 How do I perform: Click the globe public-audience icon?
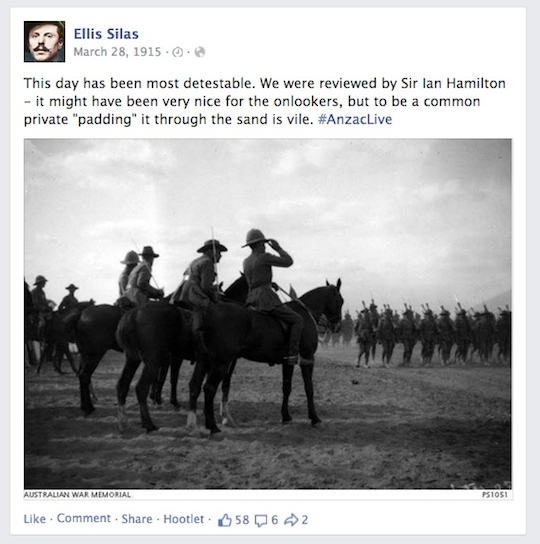click(x=200, y=52)
